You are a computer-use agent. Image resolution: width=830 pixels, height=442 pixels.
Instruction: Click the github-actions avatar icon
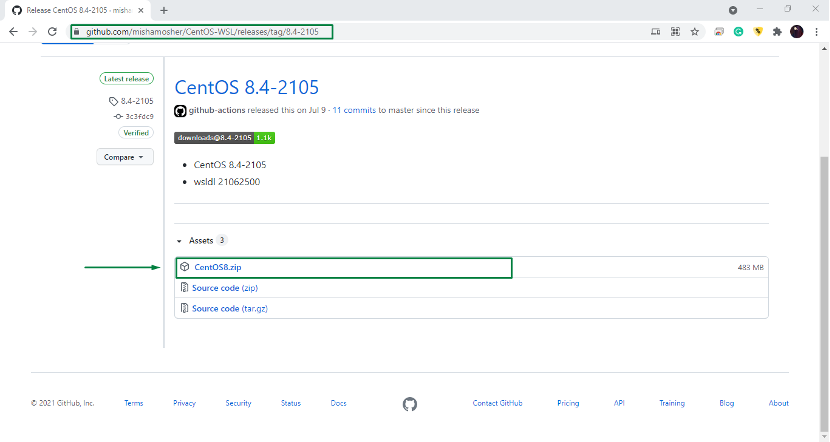click(x=180, y=111)
